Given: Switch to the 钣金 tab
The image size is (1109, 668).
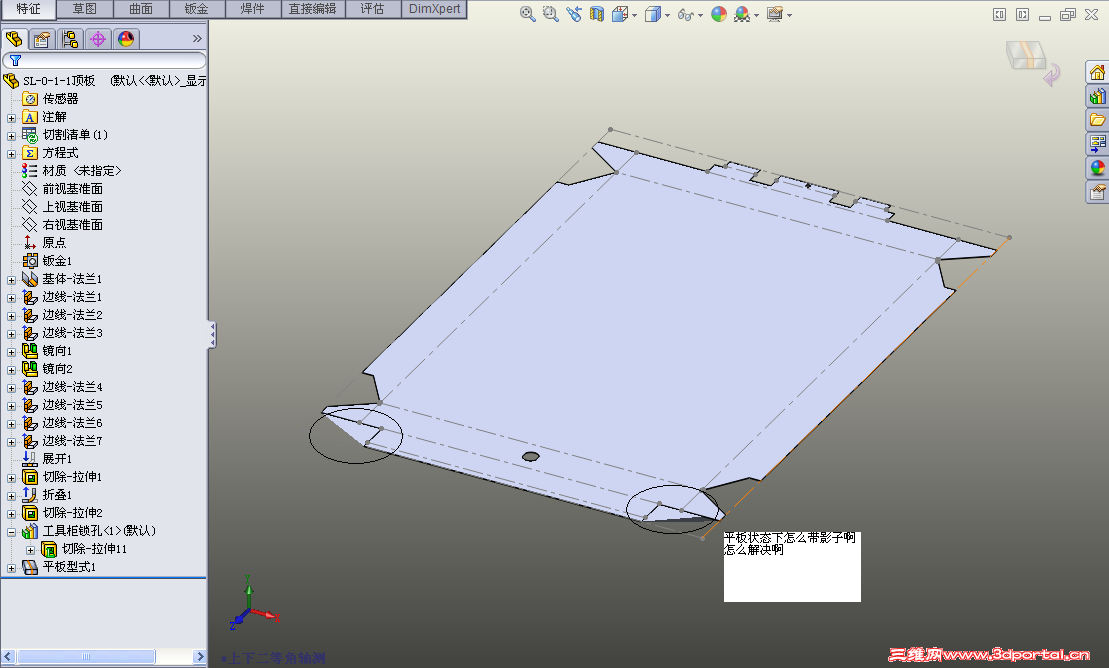Looking at the screenshot, I should (x=197, y=9).
